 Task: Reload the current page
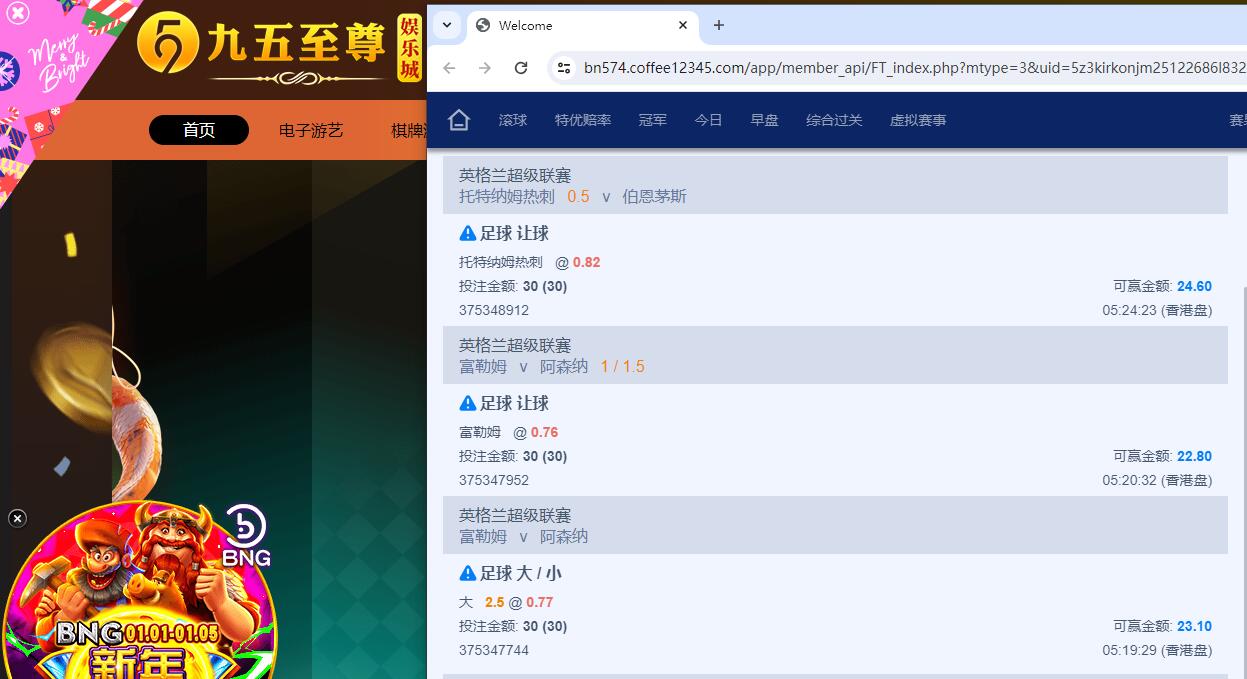(x=521, y=68)
